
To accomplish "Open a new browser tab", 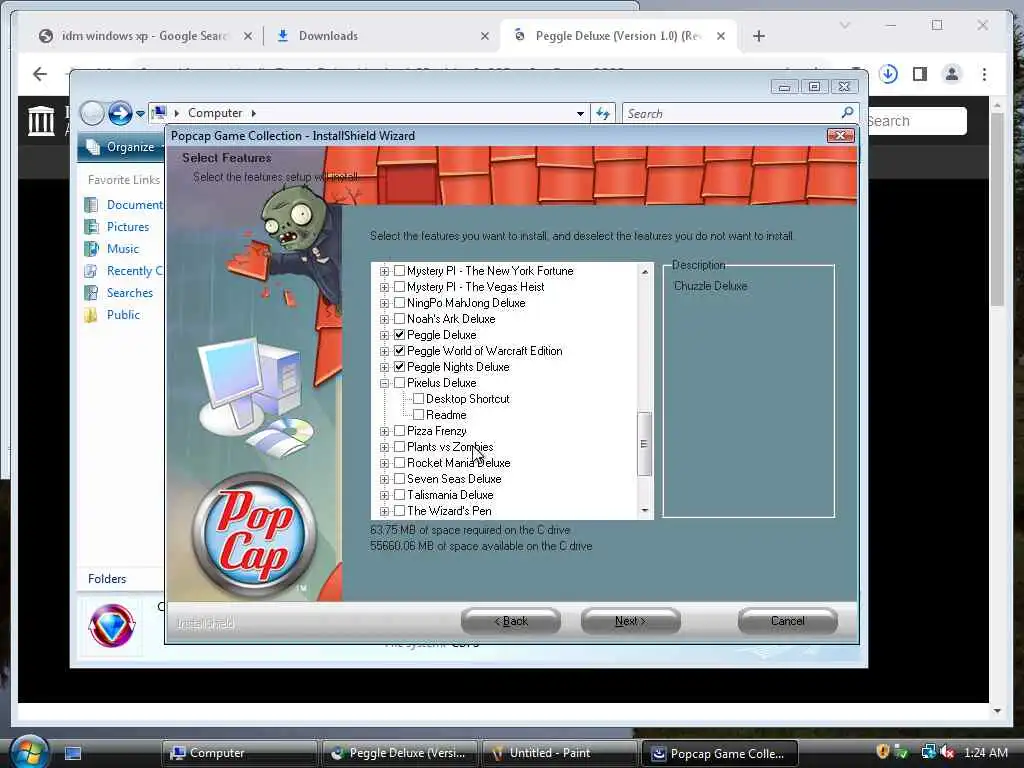I will point(758,36).
